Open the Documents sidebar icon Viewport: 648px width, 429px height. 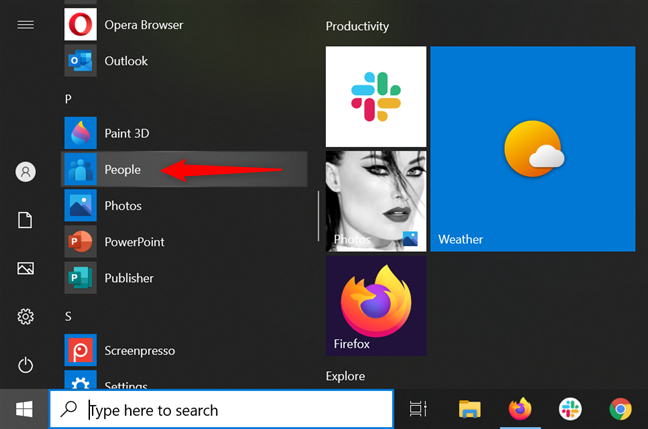[25, 220]
